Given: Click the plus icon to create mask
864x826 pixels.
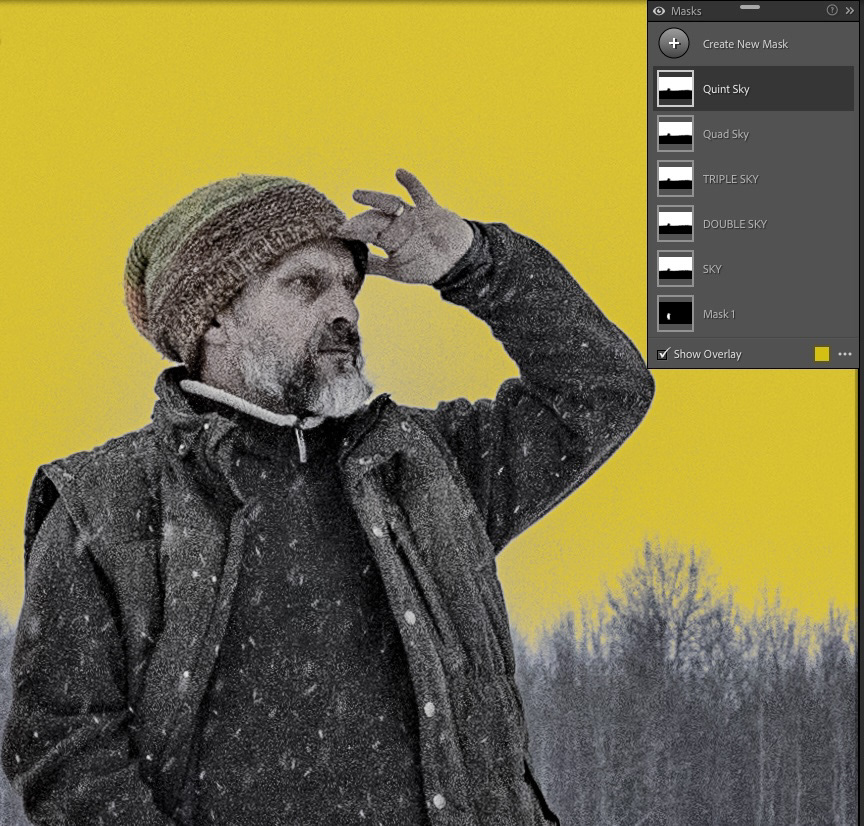Looking at the screenshot, I should [x=674, y=44].
